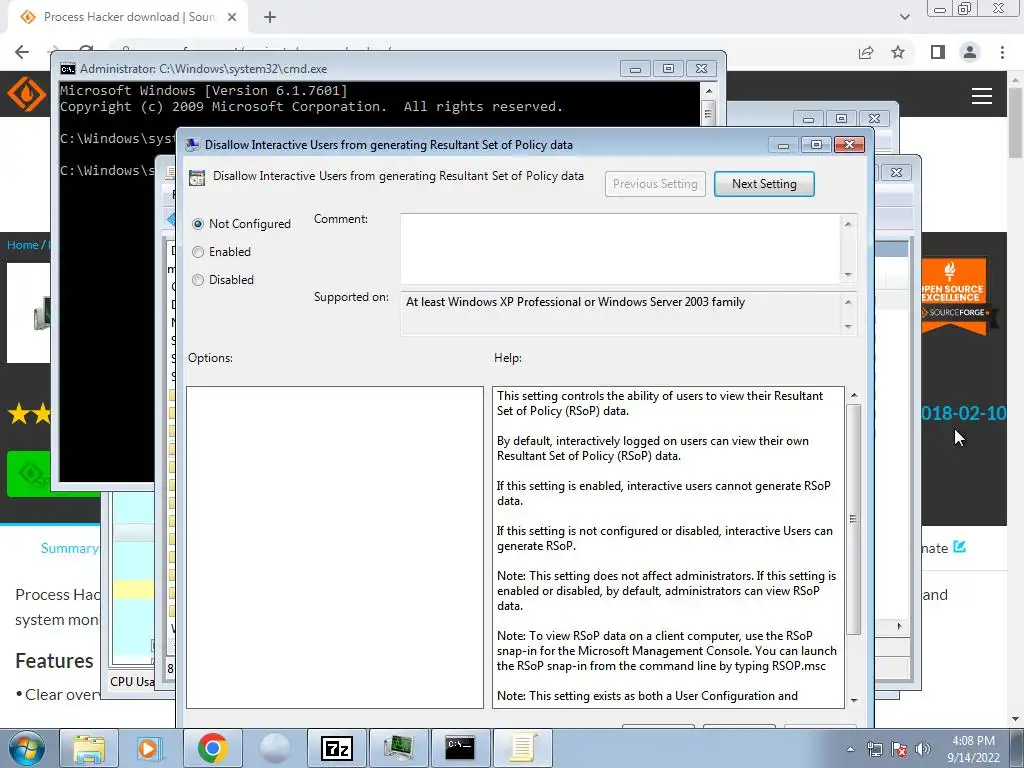Screen dimensions: 1024x768
Task: Click the Help pane scroll-up arrow
Action: (x=854, y=396)
